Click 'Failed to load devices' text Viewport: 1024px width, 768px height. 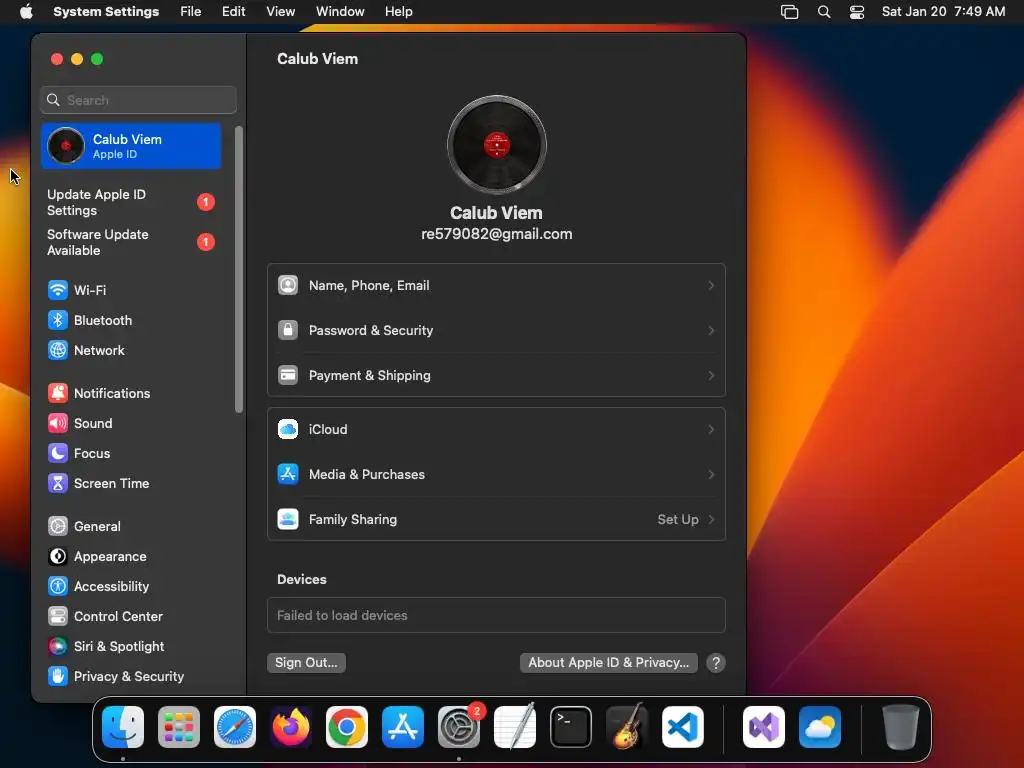click(342, 615)
